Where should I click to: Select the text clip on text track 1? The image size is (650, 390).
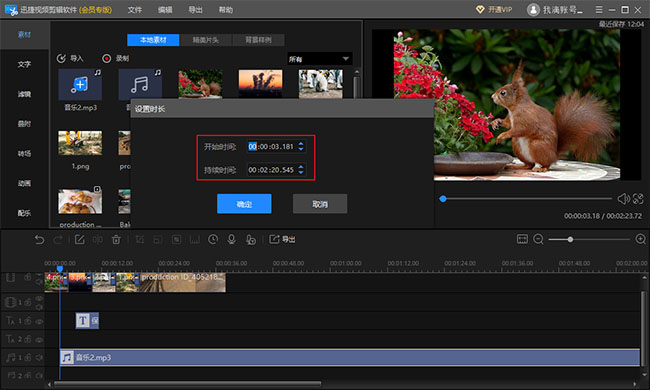87,321
